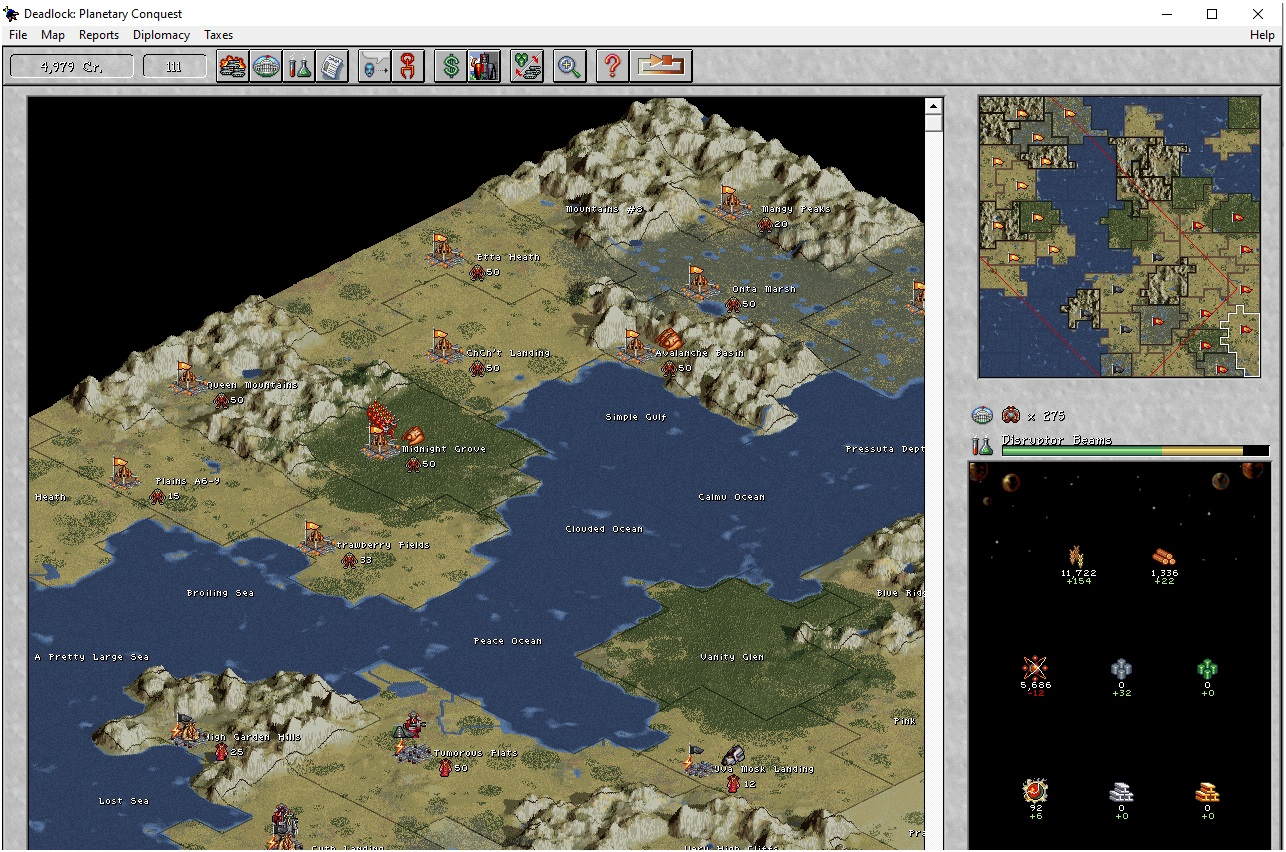Click the red claw toolbar icon
The image size is (1286, 852).
coord(407,67)
